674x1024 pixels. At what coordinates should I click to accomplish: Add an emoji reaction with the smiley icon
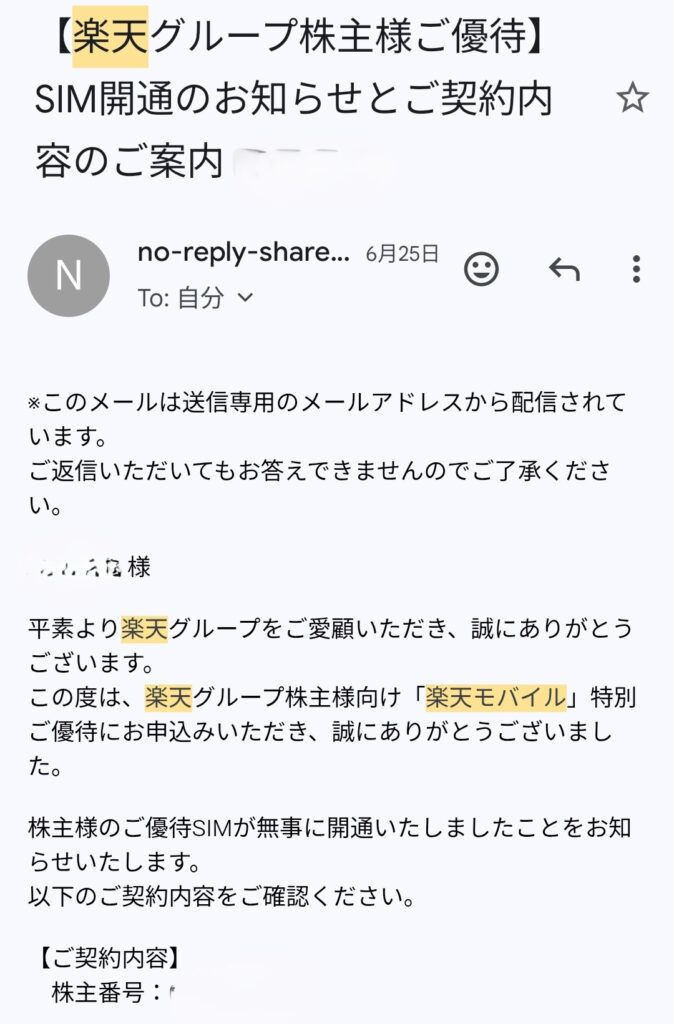point(481,269)
